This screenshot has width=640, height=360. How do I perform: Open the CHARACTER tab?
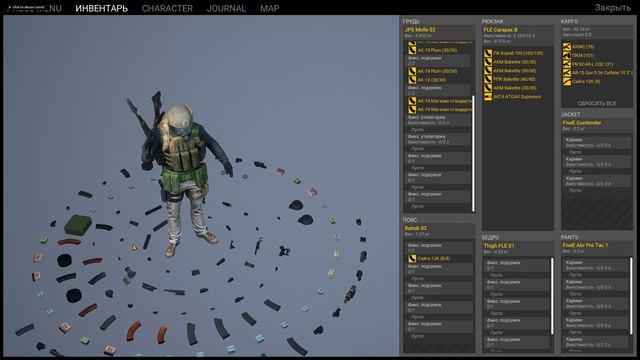[x=167, y=8]
